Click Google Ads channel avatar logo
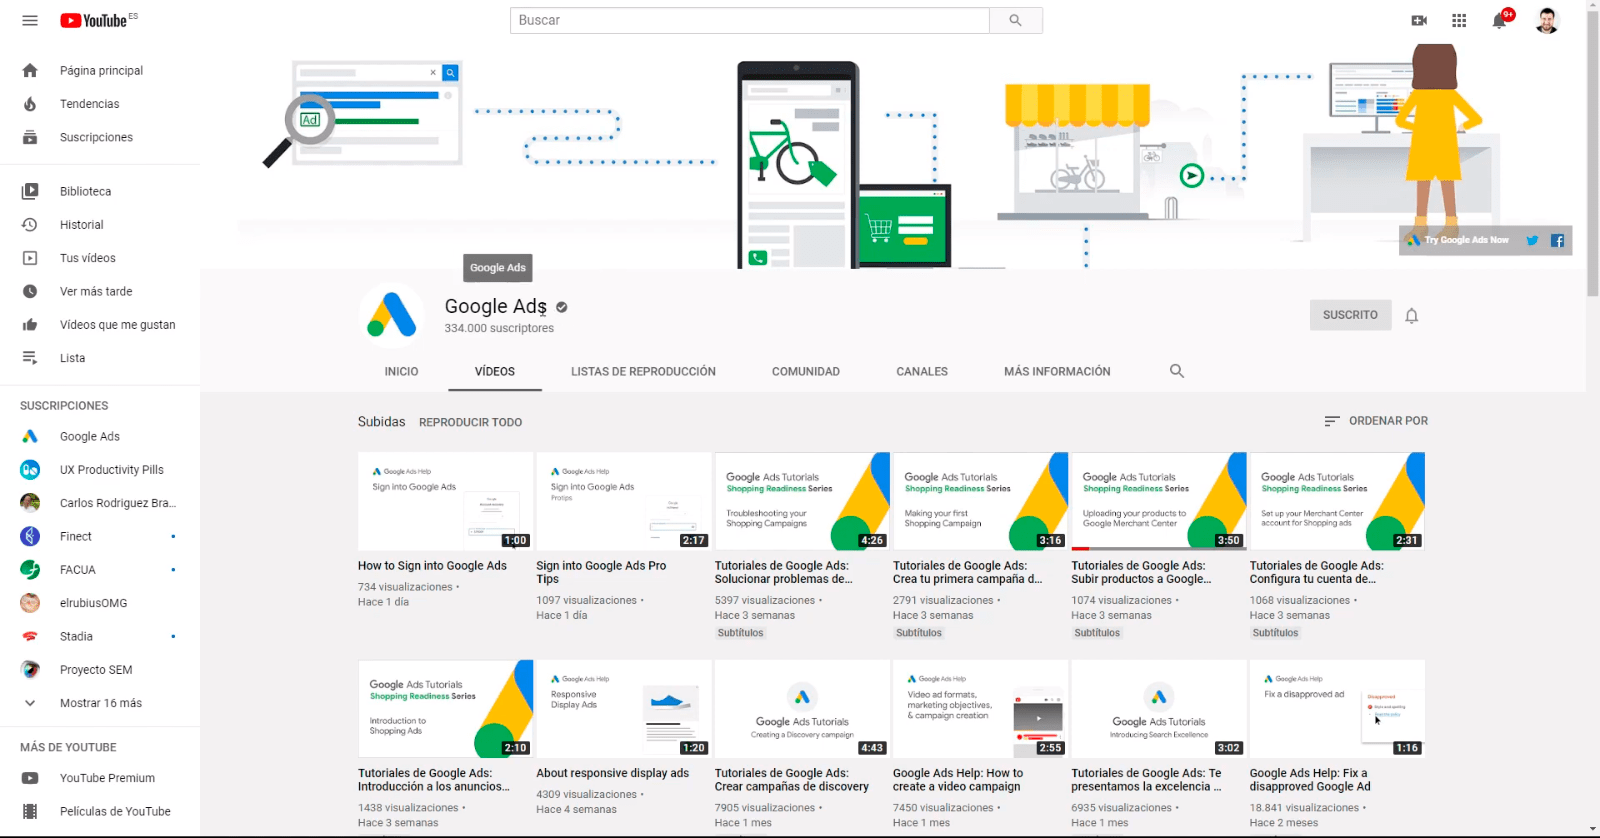 (x=392, y=315)
